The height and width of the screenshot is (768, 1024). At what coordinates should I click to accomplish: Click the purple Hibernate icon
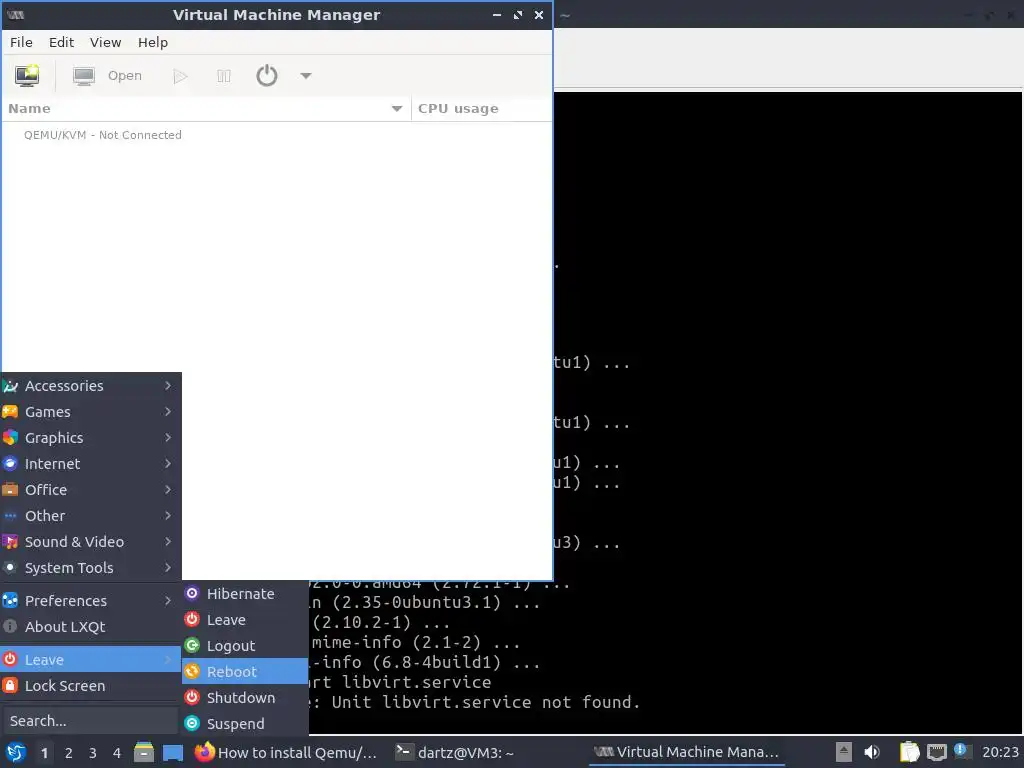point(192,594)
